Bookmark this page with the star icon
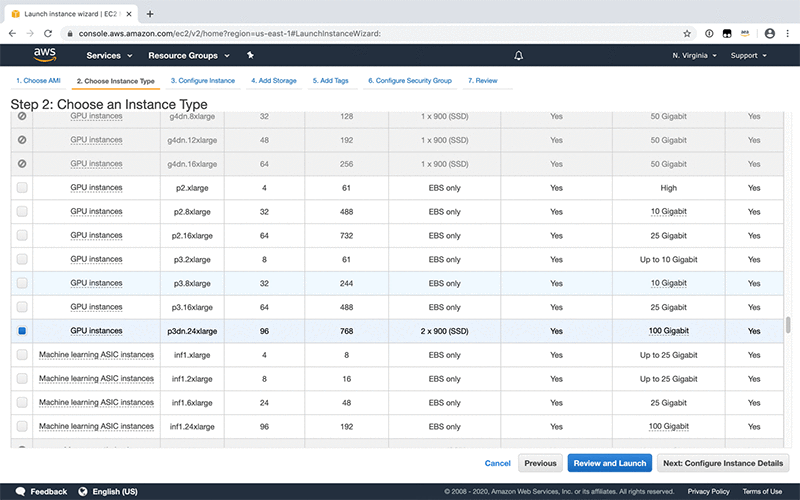The width and height of the screenshot is (800, 500). pyautogui.click(x=687, y=34)
